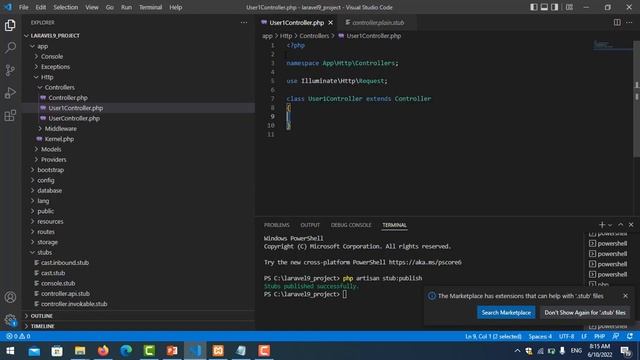Maximize the terminal panel size
Viewport: 640px width, 360px height.
click(620, 225)
